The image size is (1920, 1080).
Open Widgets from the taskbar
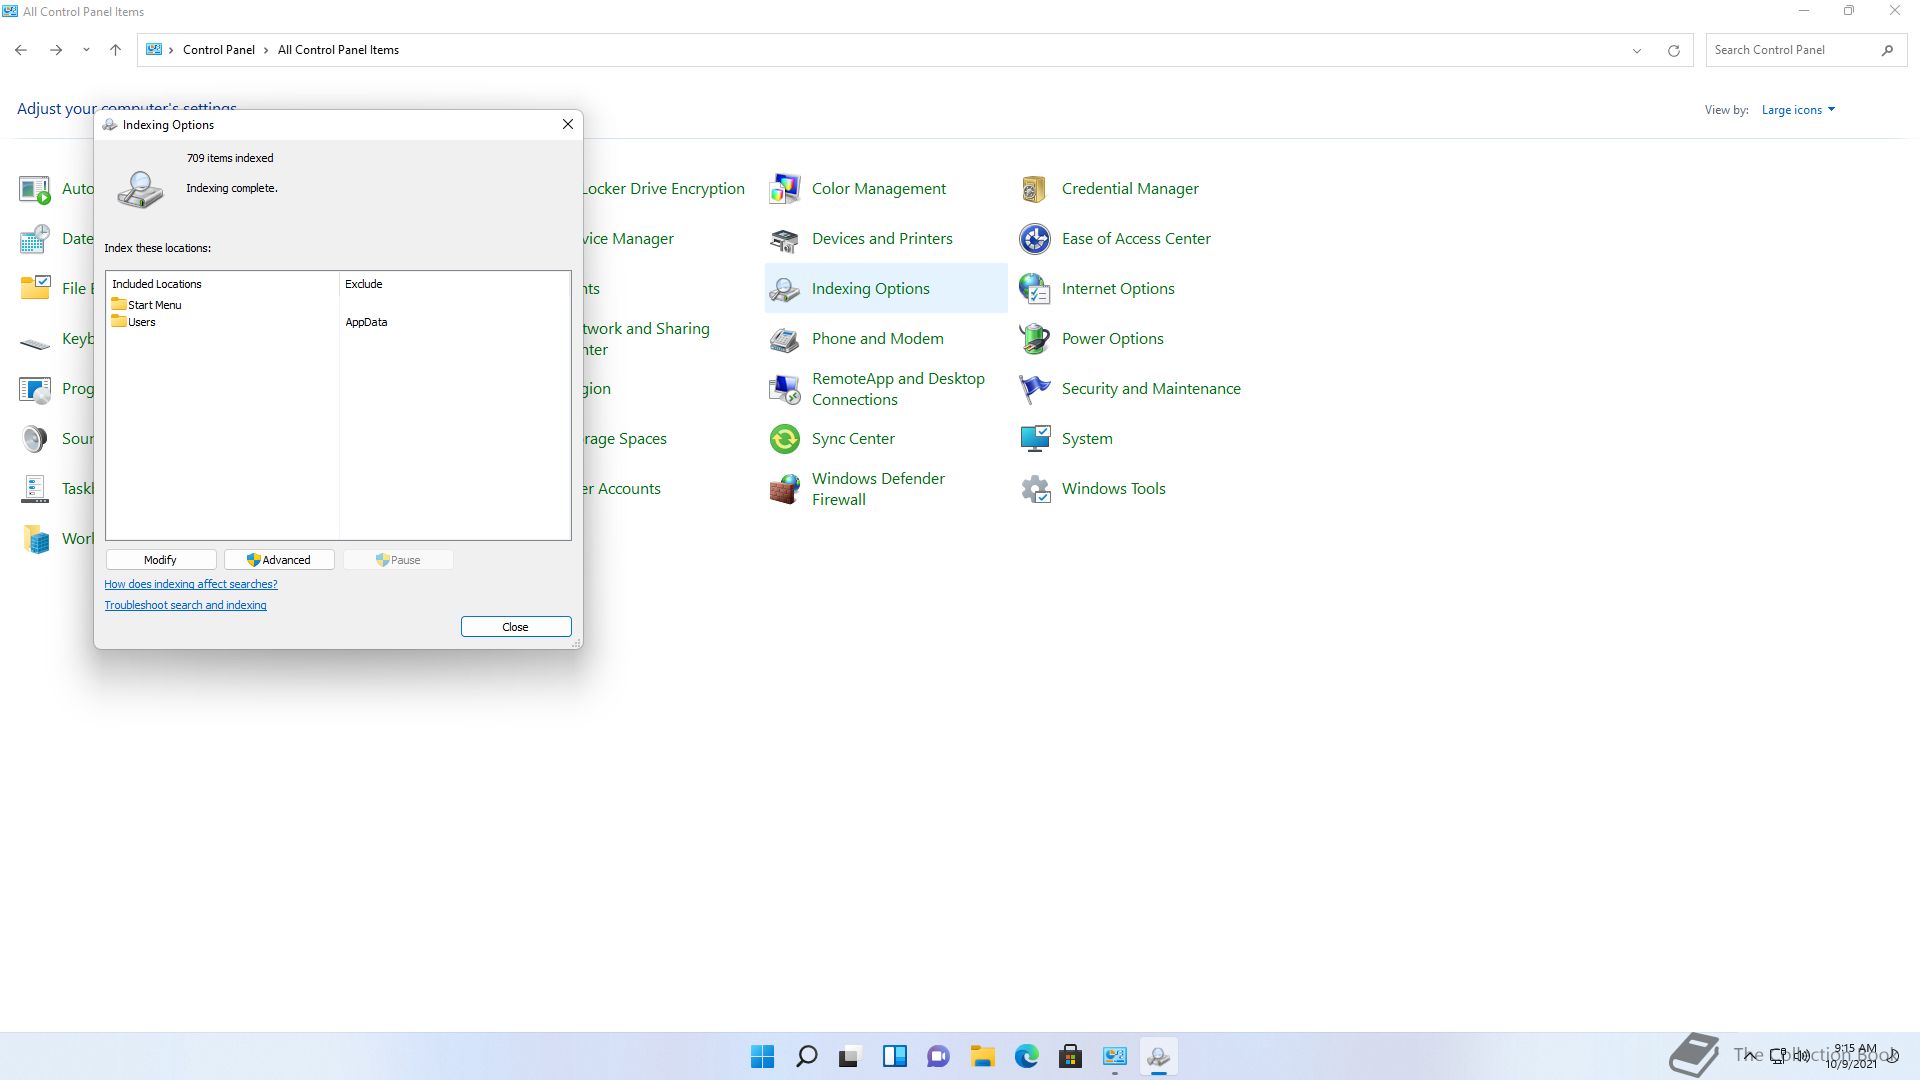[894, 1056]
